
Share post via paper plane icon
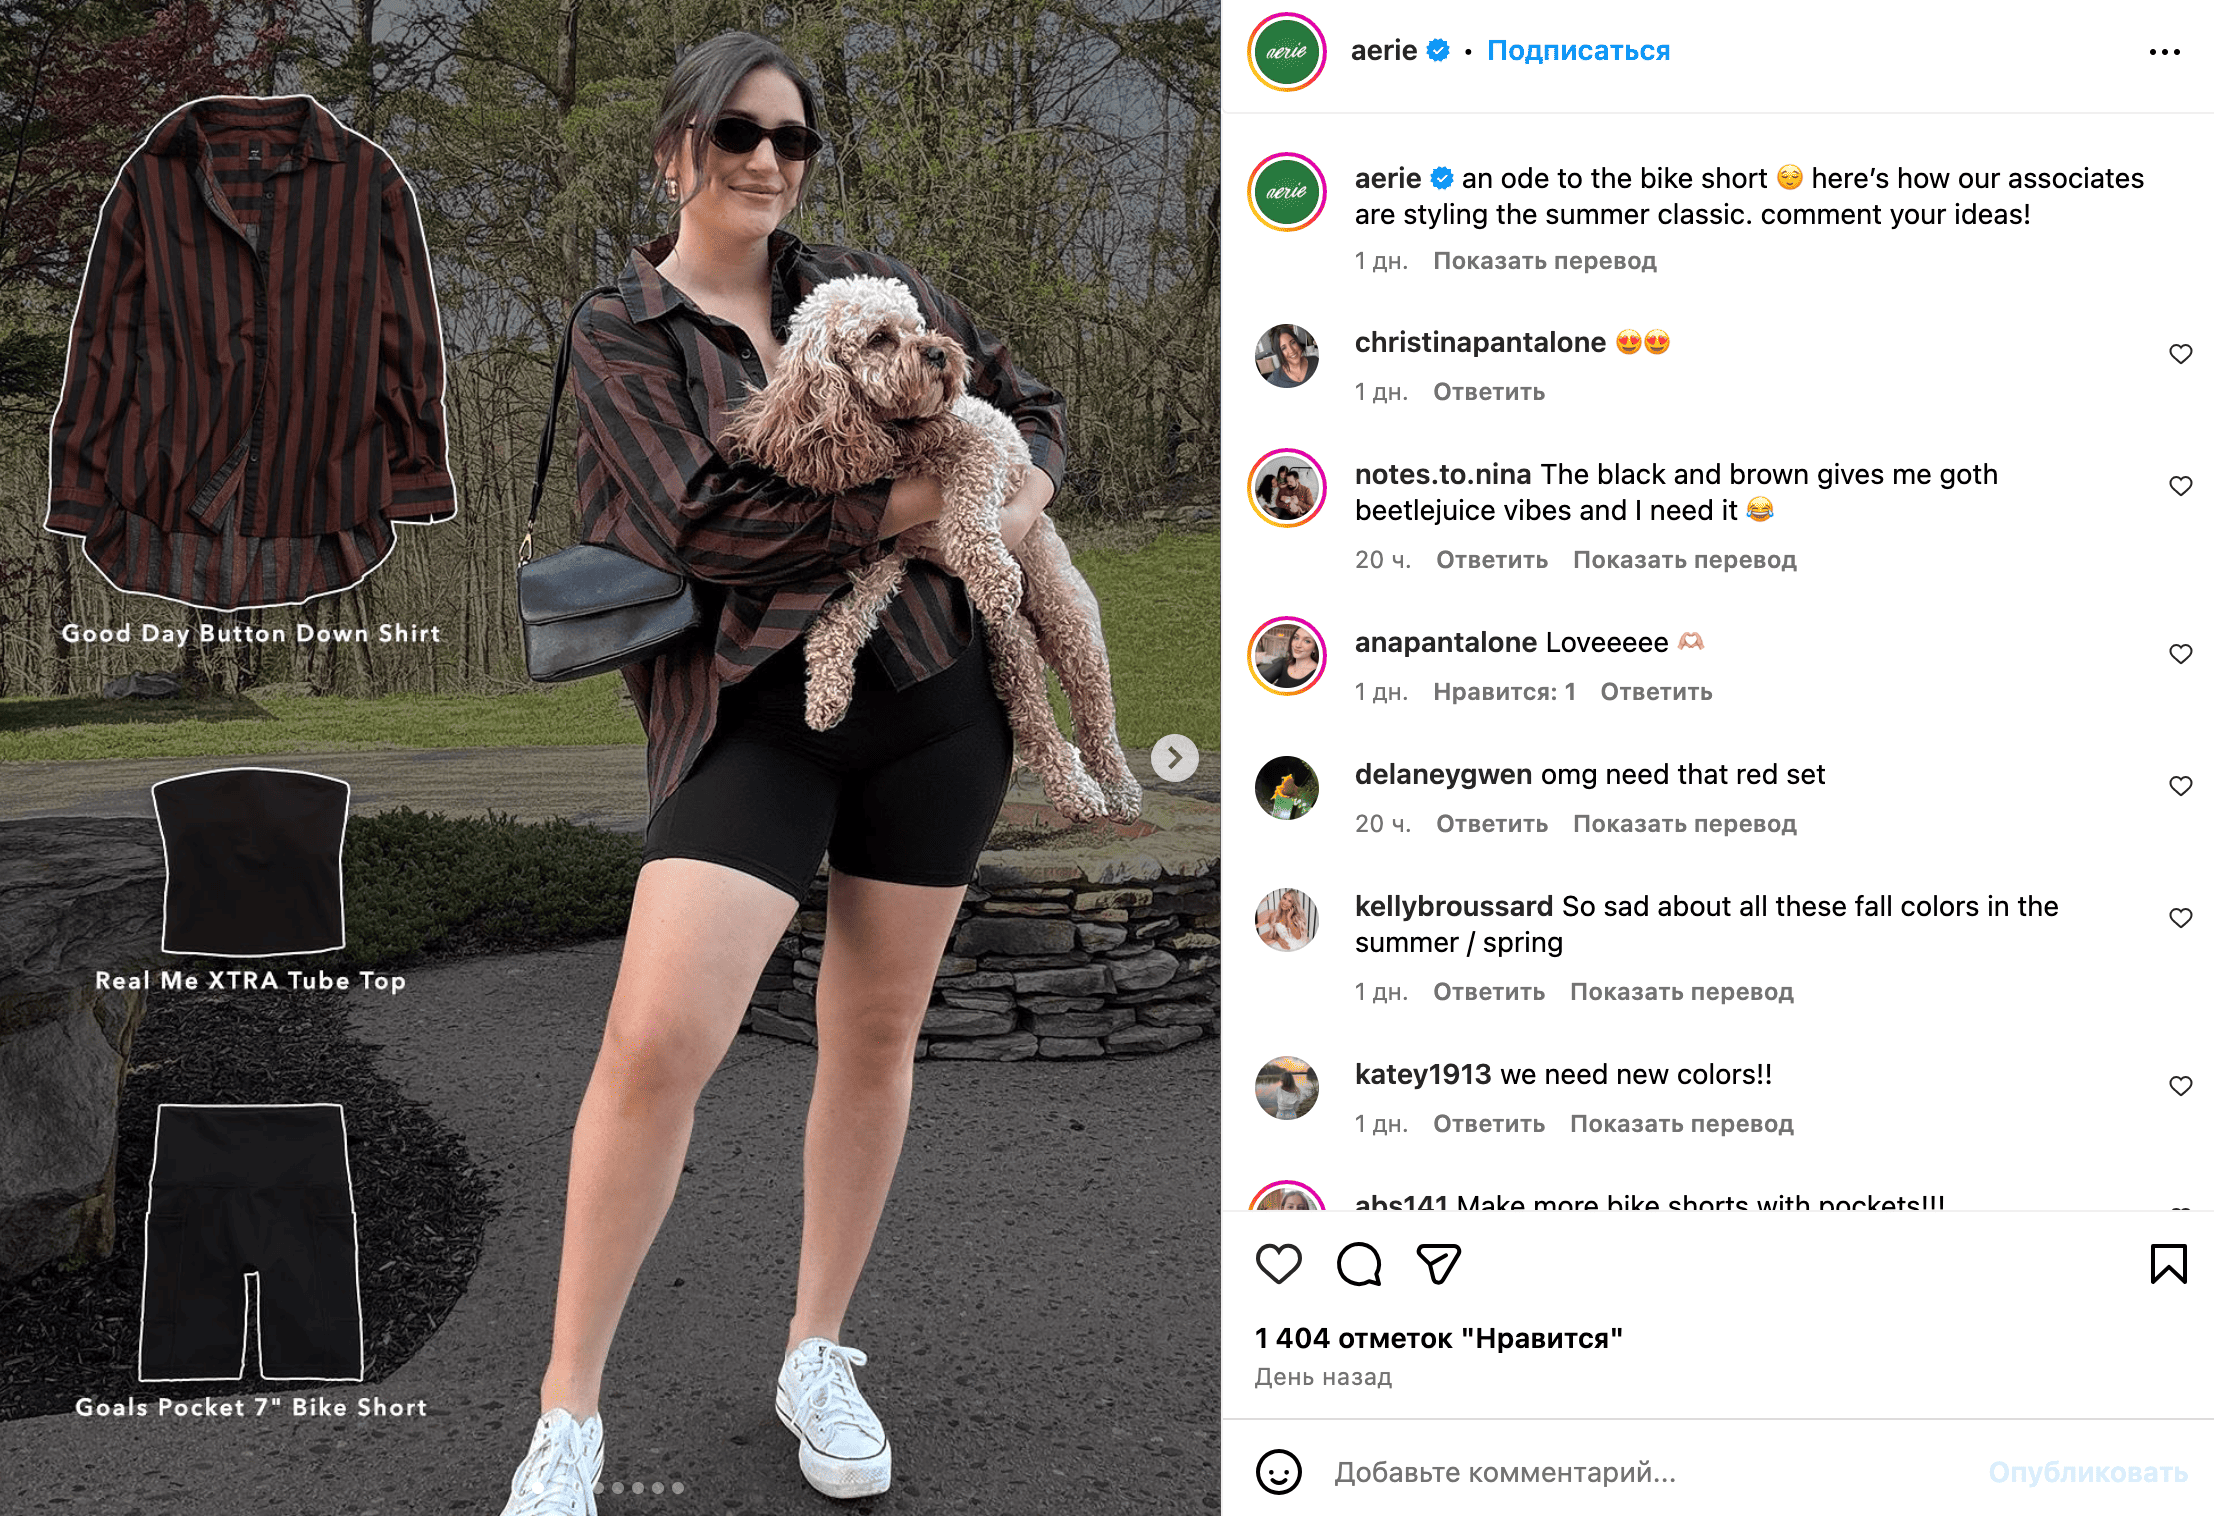click(1439, 1264)
